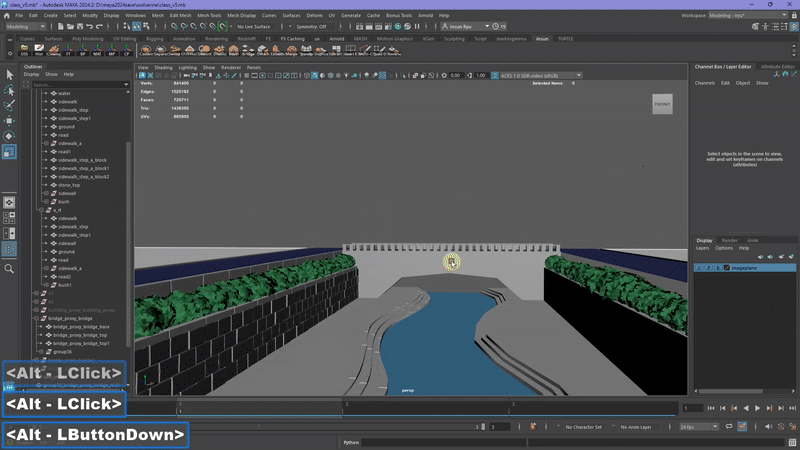Expand the bridge_proxy_bridge group in Outliner
The height and width of the screenshot is (450, 800).
pos(36,318)
